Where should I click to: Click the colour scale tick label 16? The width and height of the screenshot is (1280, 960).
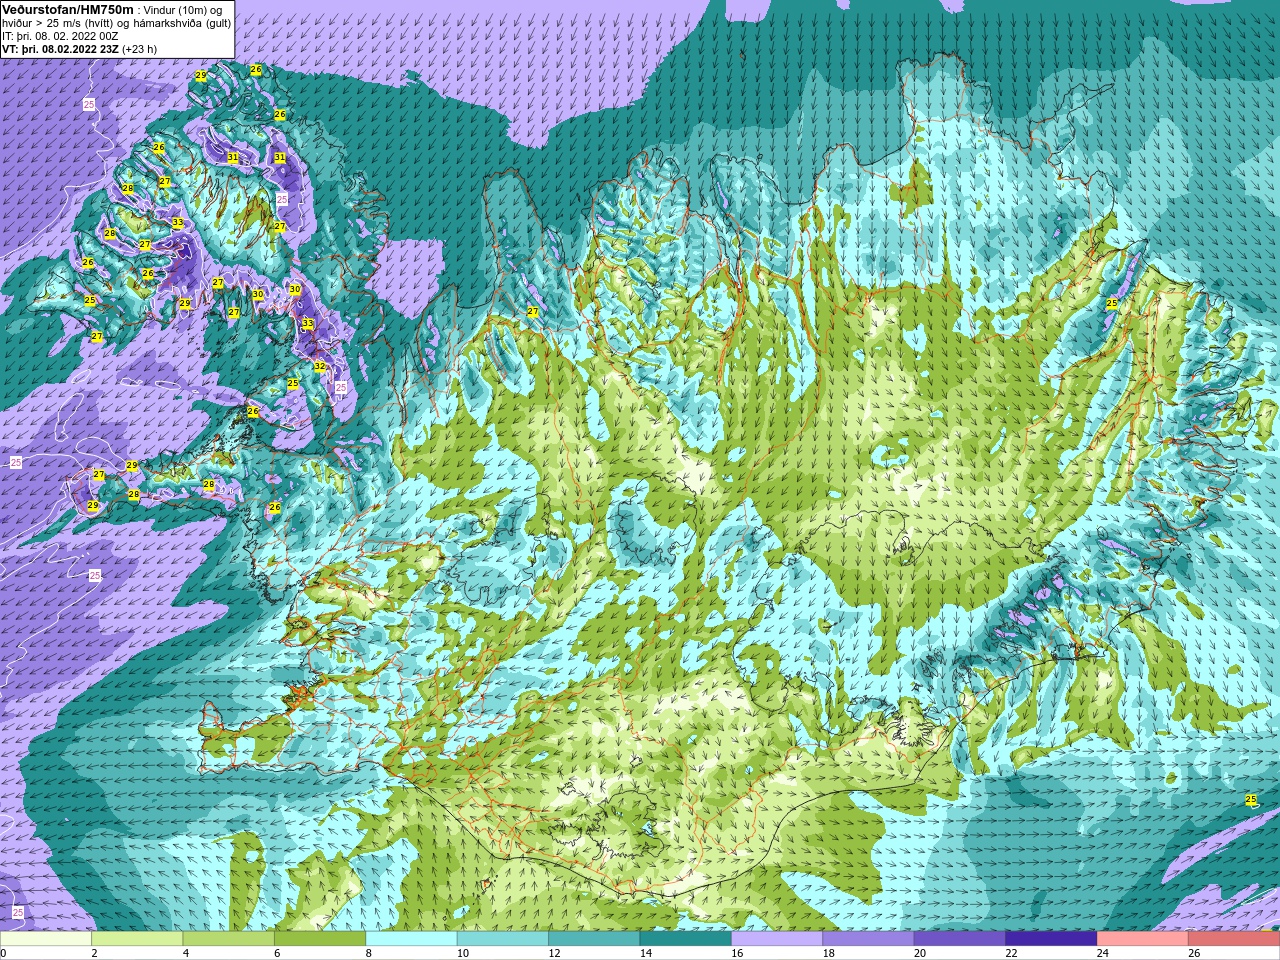point(737,953)
